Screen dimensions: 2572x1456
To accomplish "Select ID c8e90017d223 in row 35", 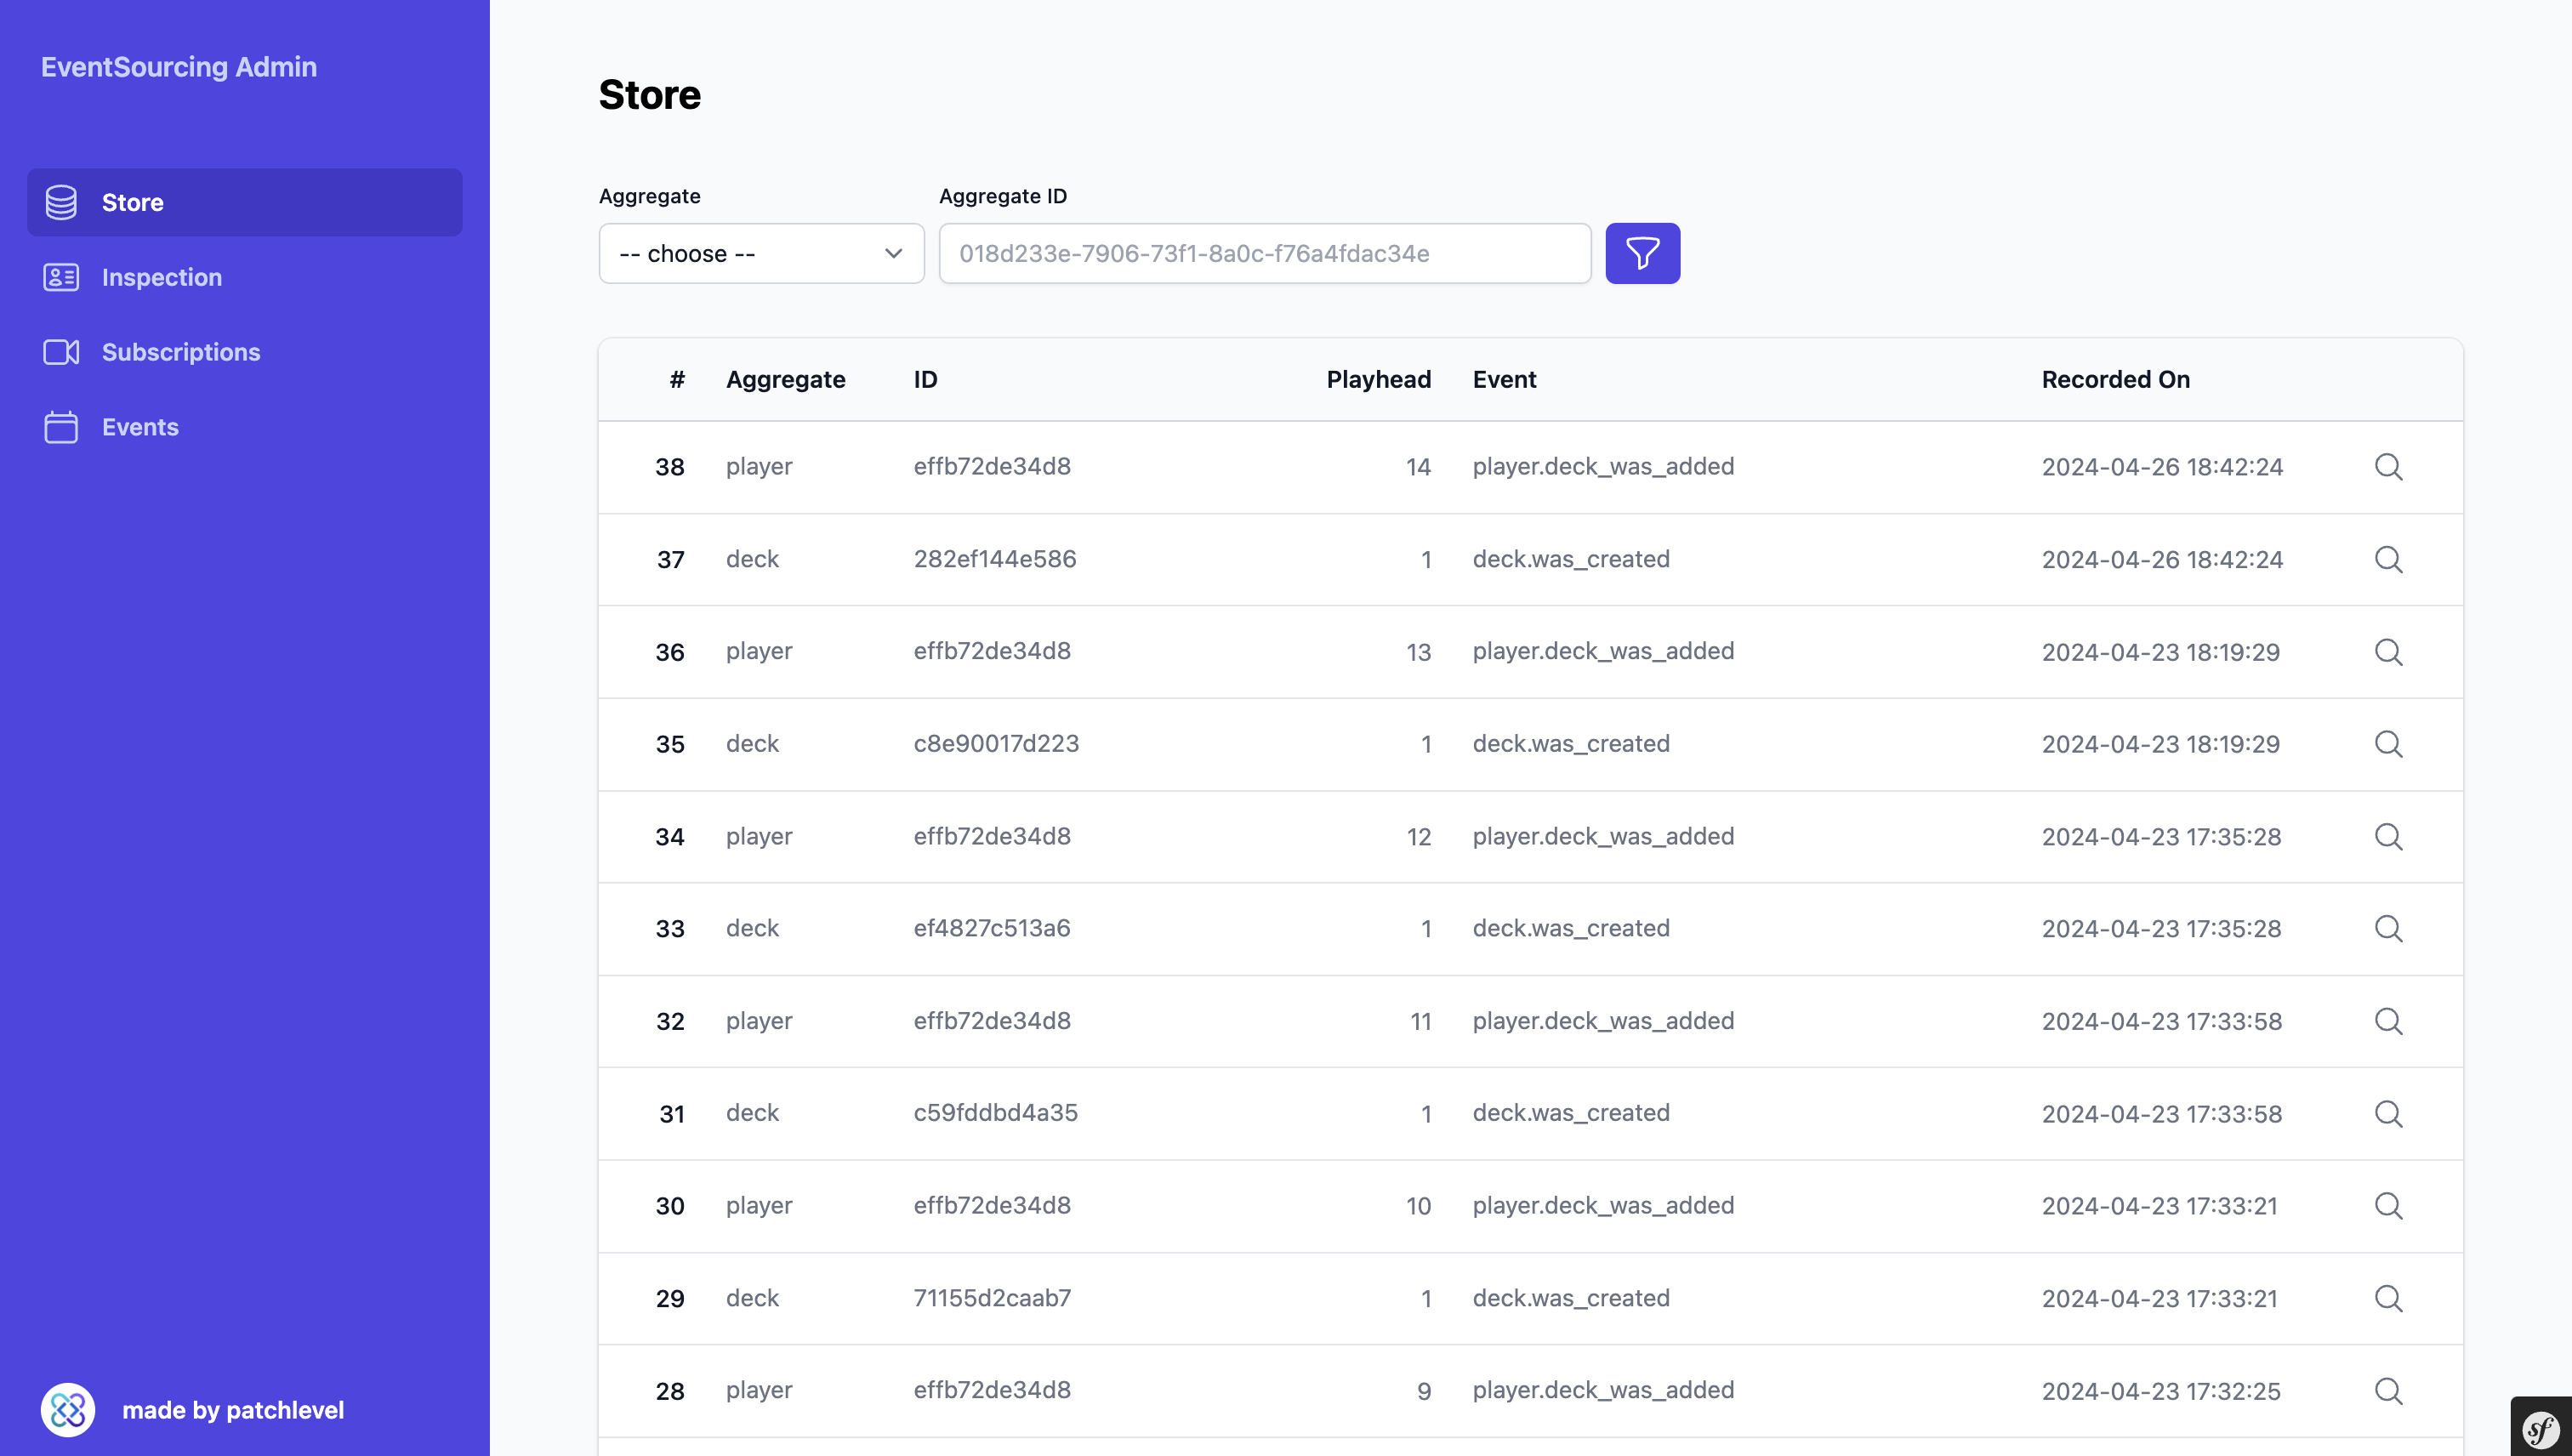I will [x=996, y=744].
